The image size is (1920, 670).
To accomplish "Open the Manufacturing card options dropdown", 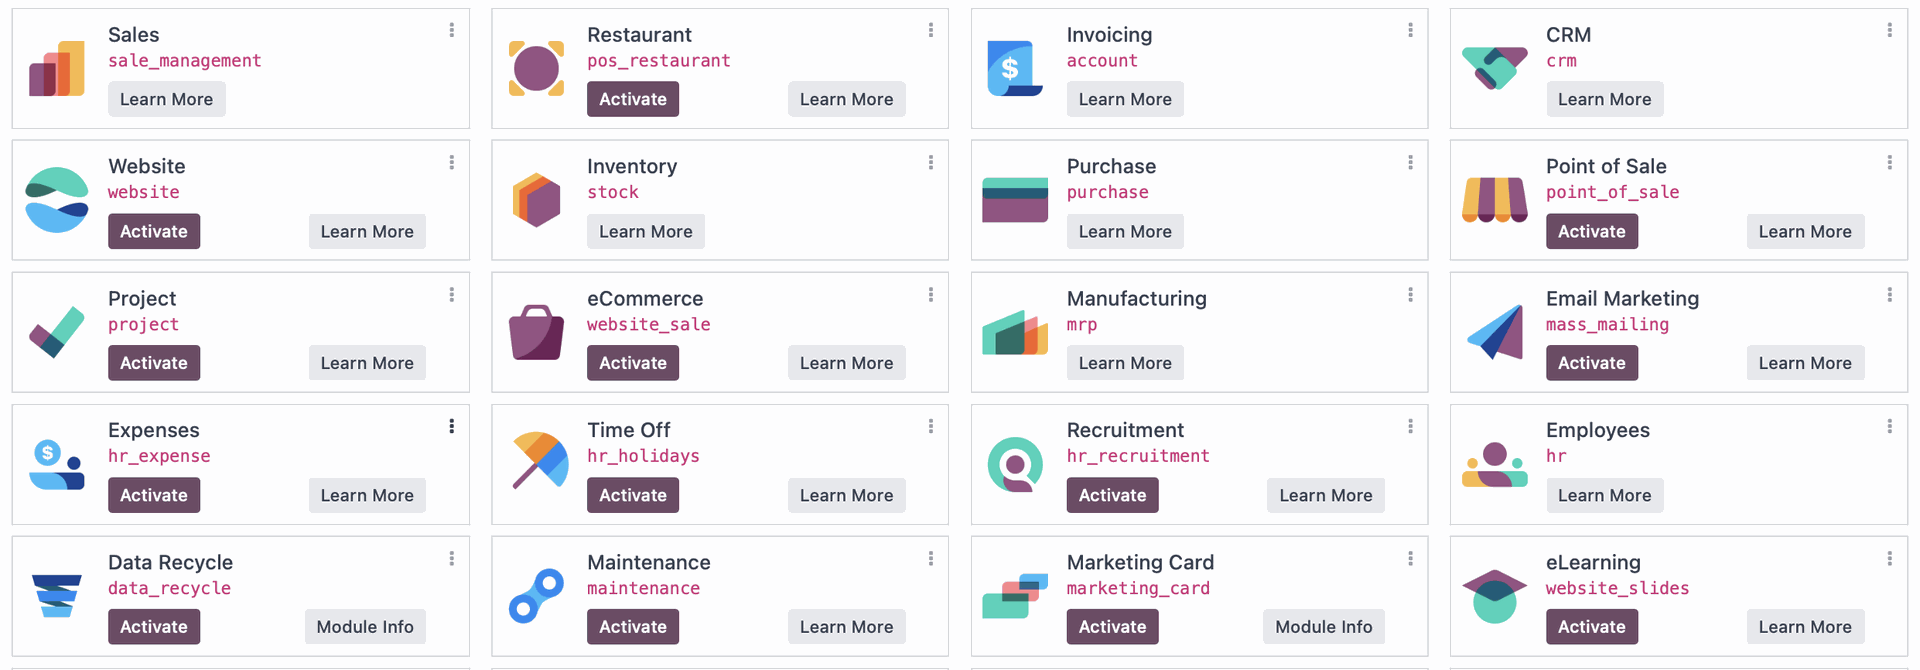I will point(1410,295).
